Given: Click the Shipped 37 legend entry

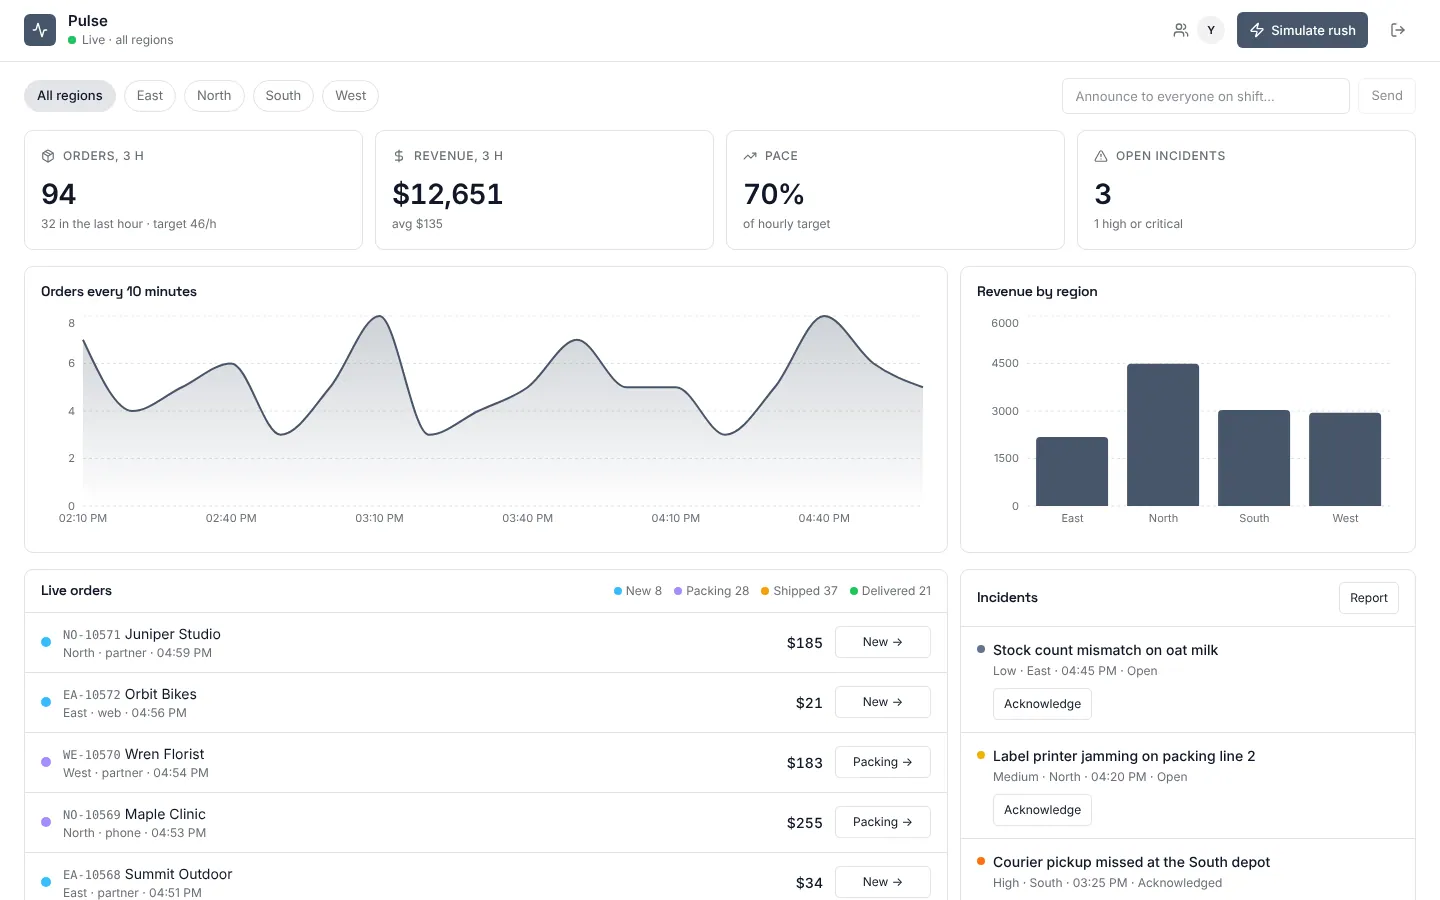Looking at the screenshot, I should coord(799,591).
